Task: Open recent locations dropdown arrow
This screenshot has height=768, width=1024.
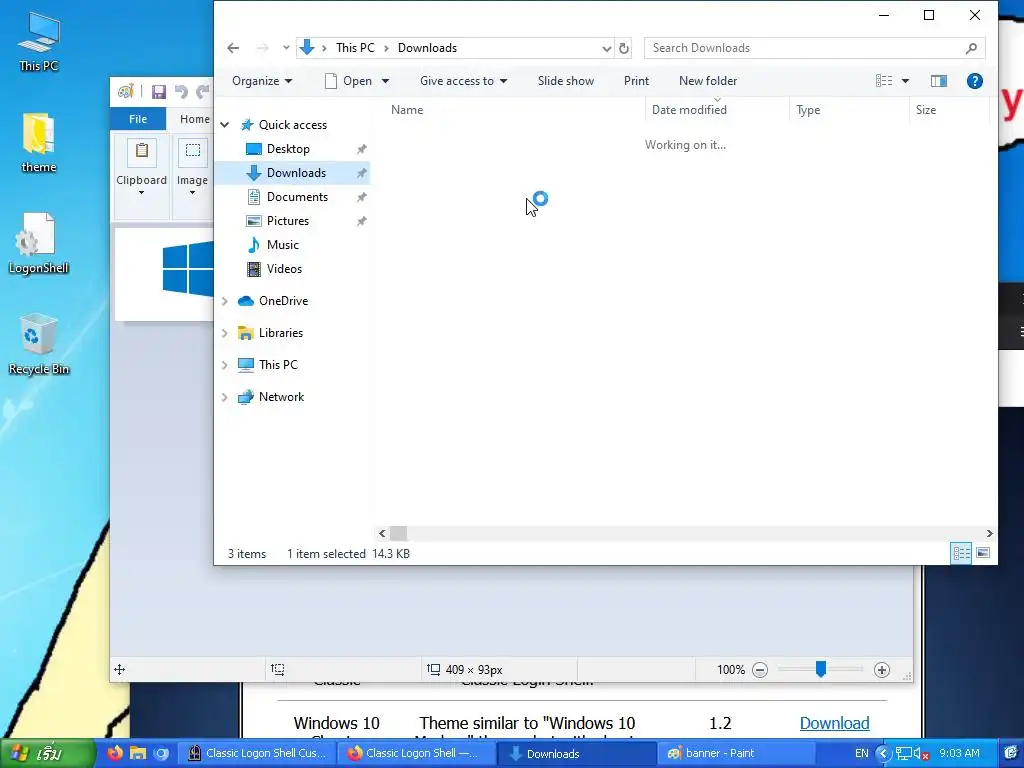Action: (286, 48)
